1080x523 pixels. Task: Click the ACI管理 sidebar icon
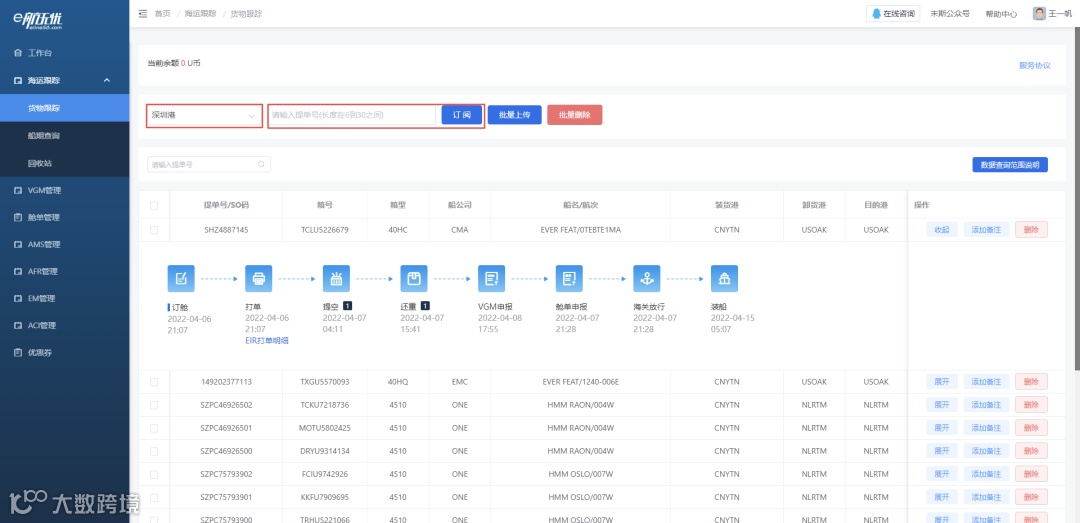tap(18, 325)
